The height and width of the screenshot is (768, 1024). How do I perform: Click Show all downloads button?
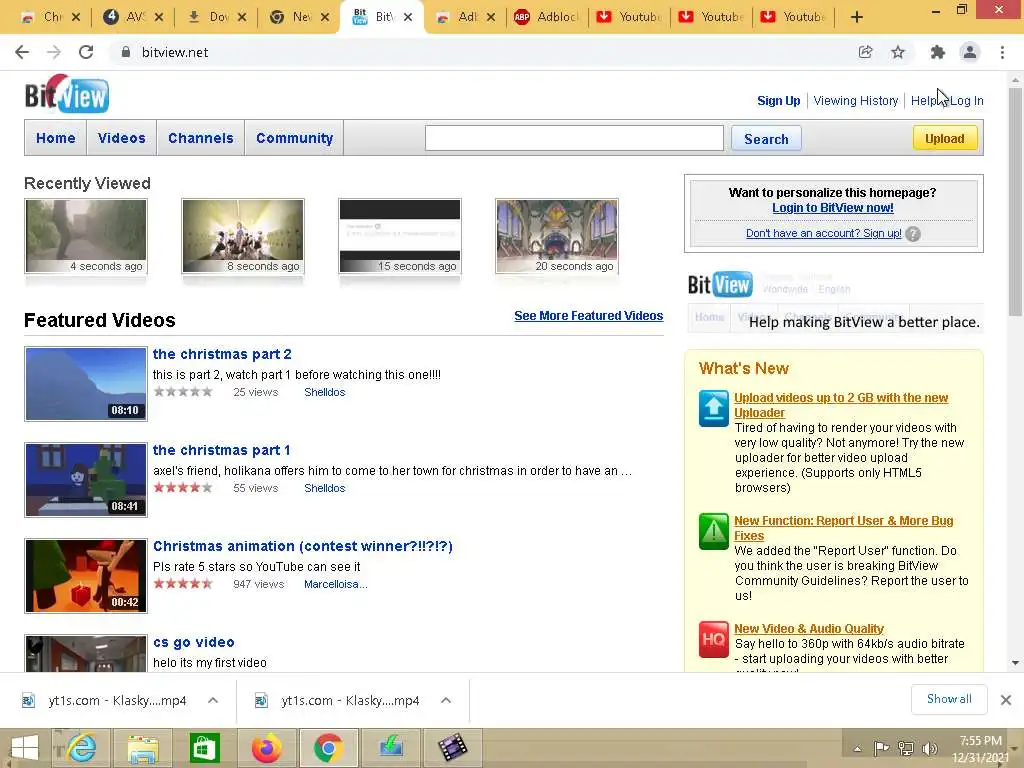point(949,699)
